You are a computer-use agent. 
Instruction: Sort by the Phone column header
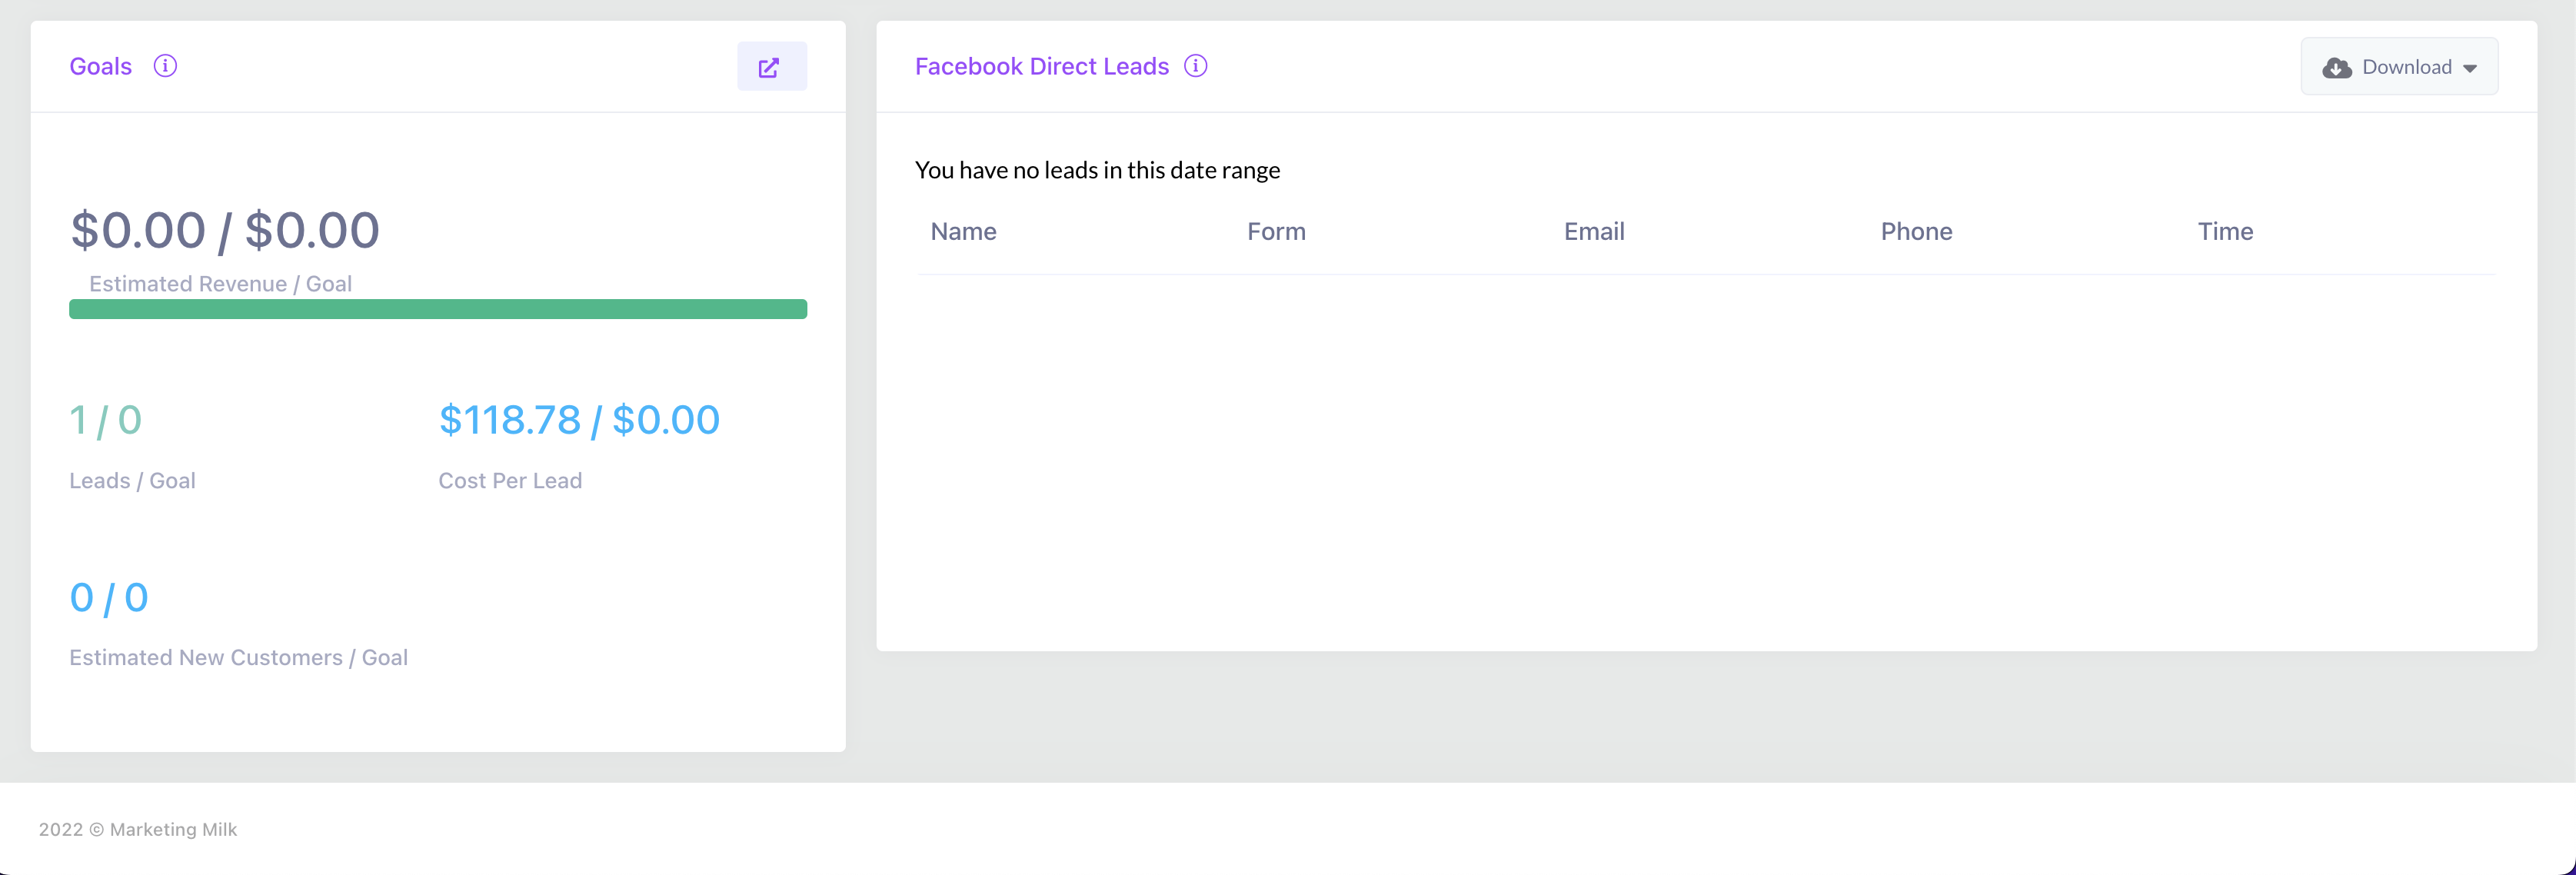[x=1916, y=231]
